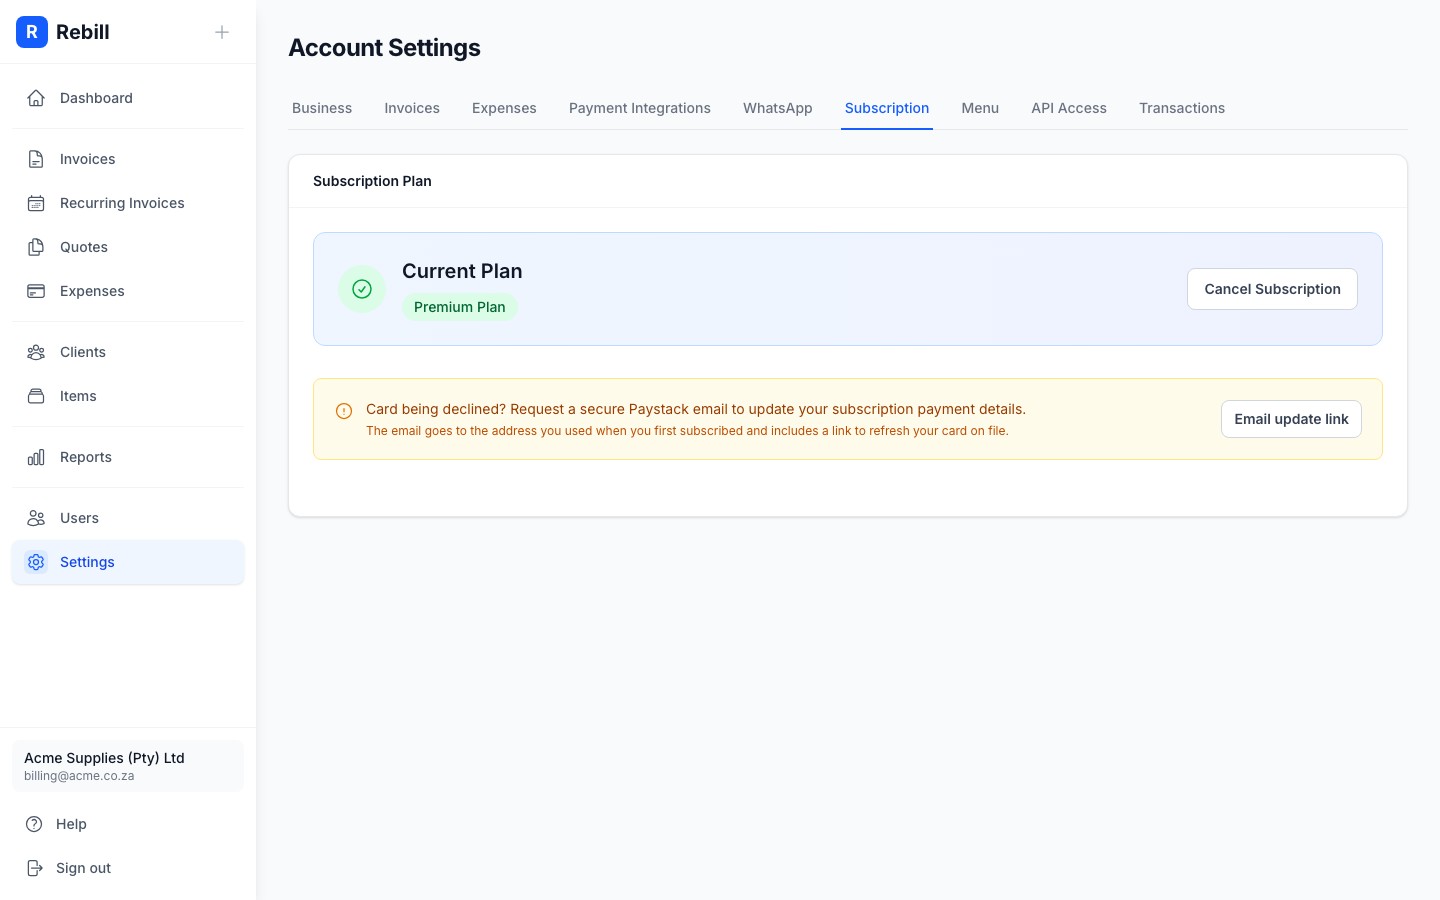Click the Acme Supplies account section
Viewport: 1440px width, 900px height.
128,766
